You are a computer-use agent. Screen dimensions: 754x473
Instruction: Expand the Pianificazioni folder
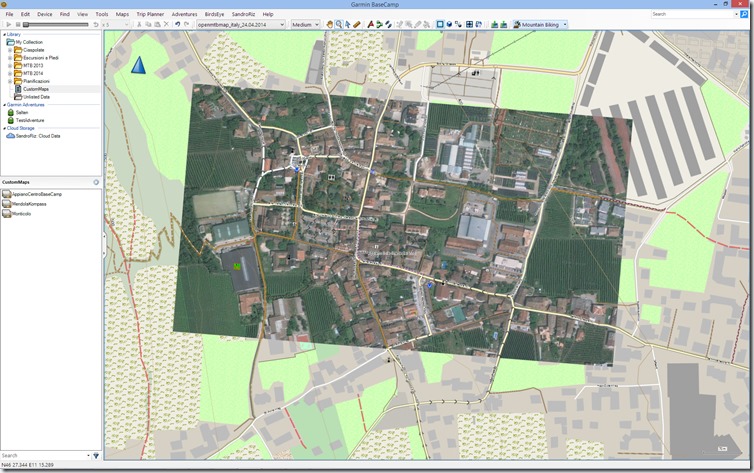click(10, 81)
